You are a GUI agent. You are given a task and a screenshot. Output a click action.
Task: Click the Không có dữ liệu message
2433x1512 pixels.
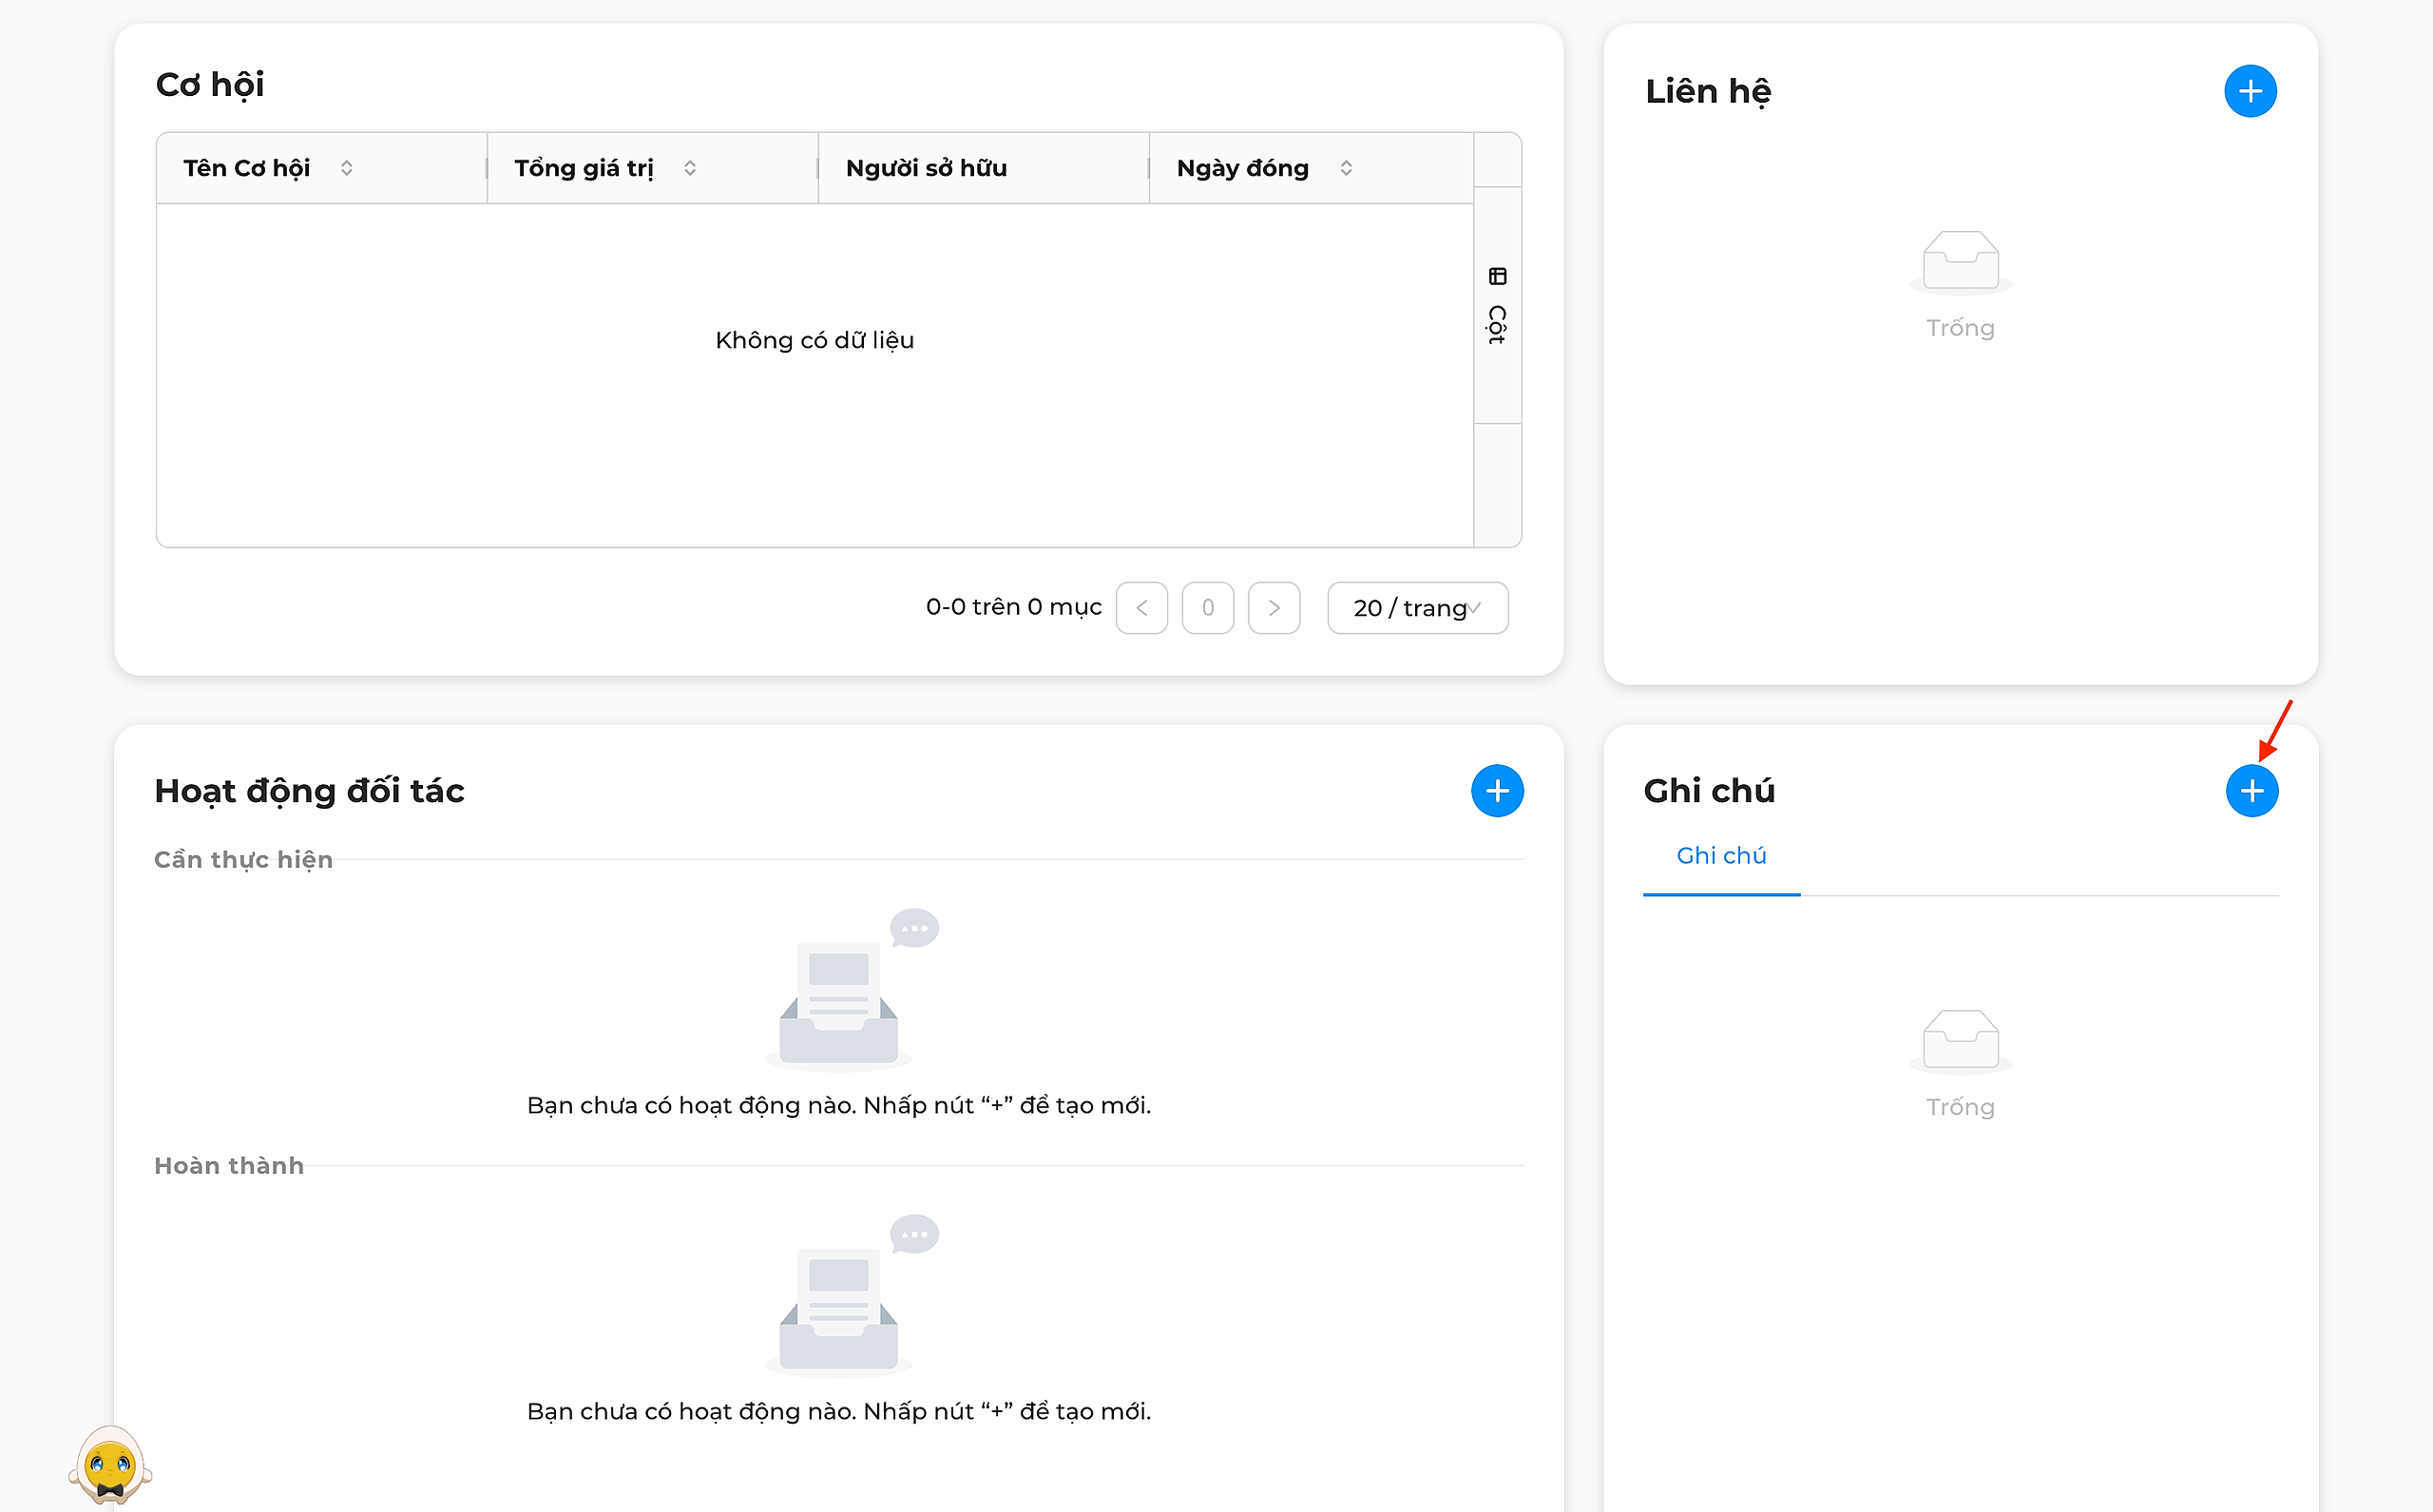[x=814, y=340]
